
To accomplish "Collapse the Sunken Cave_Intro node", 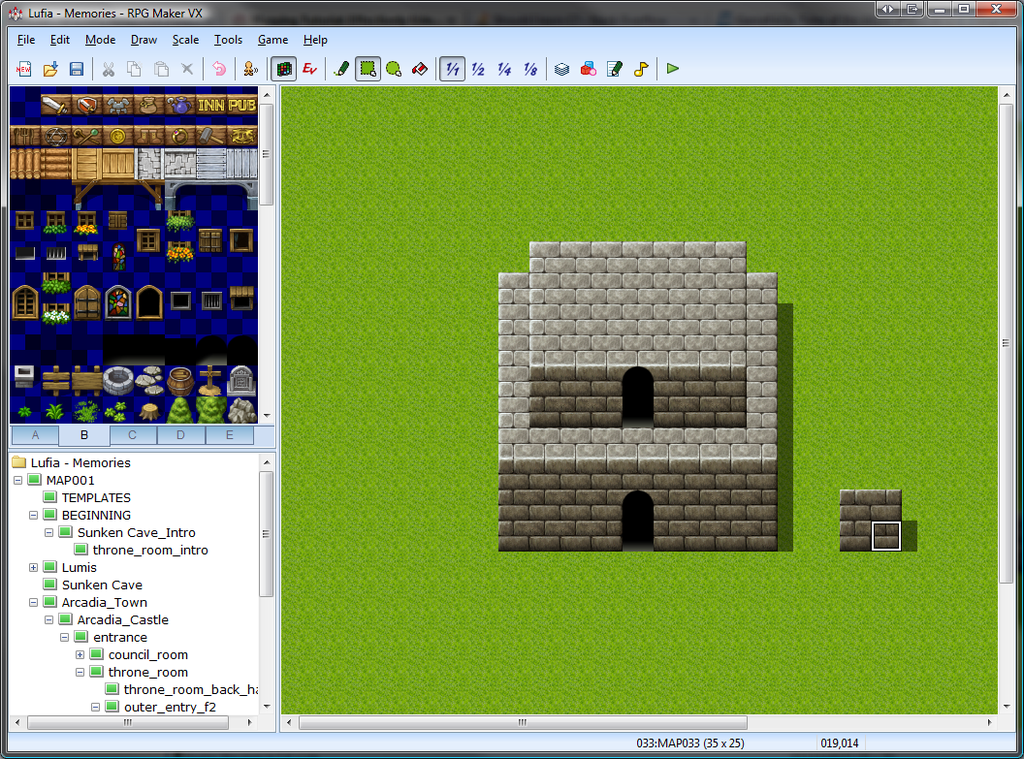I will coord(49,532).
